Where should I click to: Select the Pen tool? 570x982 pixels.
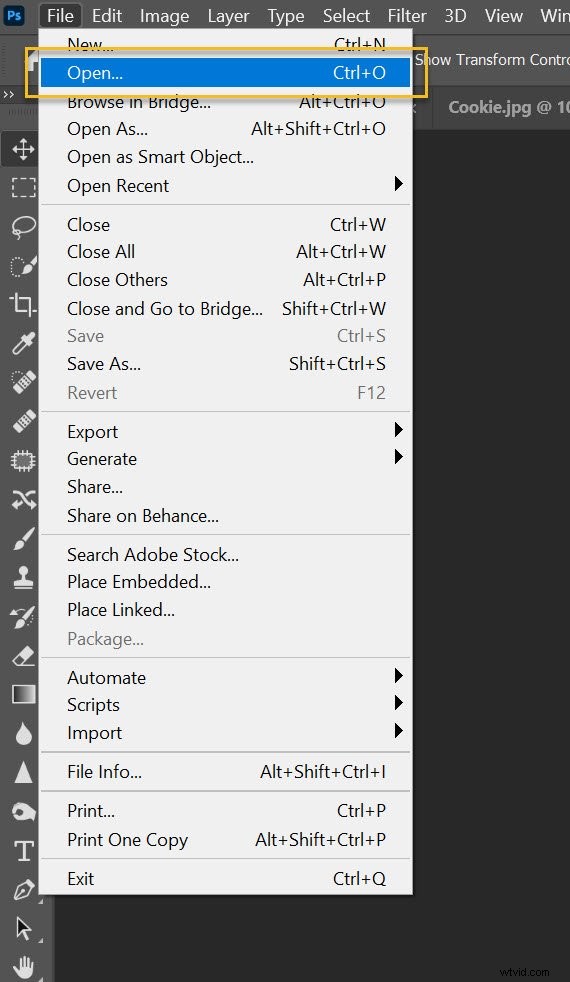coord(23,890)
